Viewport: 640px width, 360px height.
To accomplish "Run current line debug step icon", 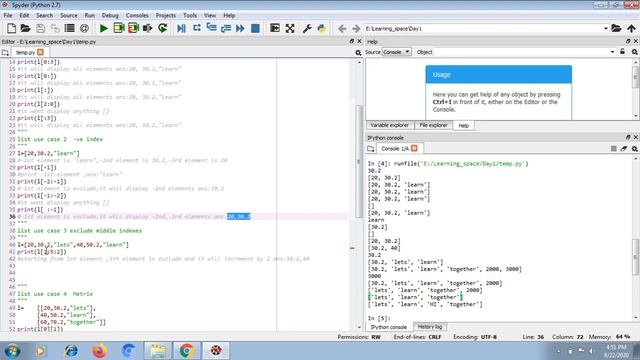I will point(197,28).
